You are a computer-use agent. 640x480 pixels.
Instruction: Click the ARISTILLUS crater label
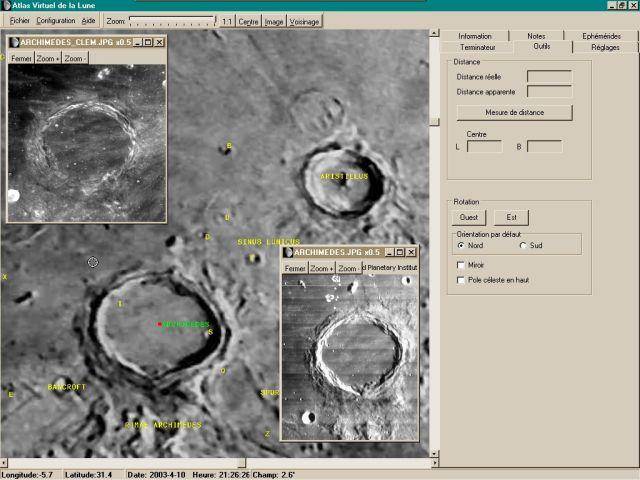[344, 176]
